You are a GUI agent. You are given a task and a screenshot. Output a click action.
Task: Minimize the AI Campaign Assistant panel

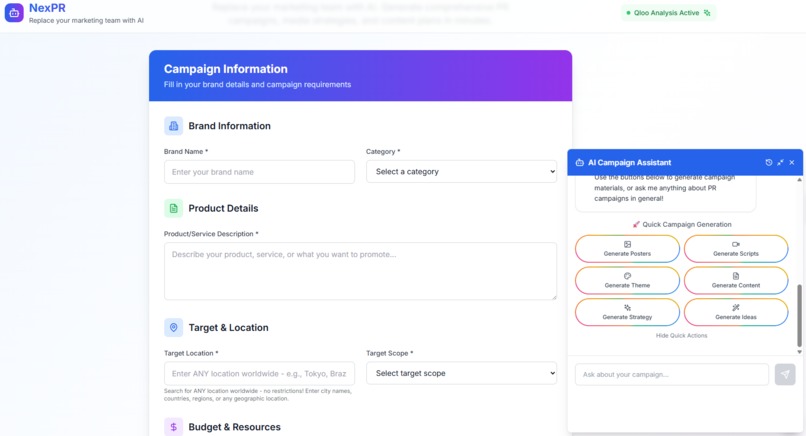click(780, 162)
